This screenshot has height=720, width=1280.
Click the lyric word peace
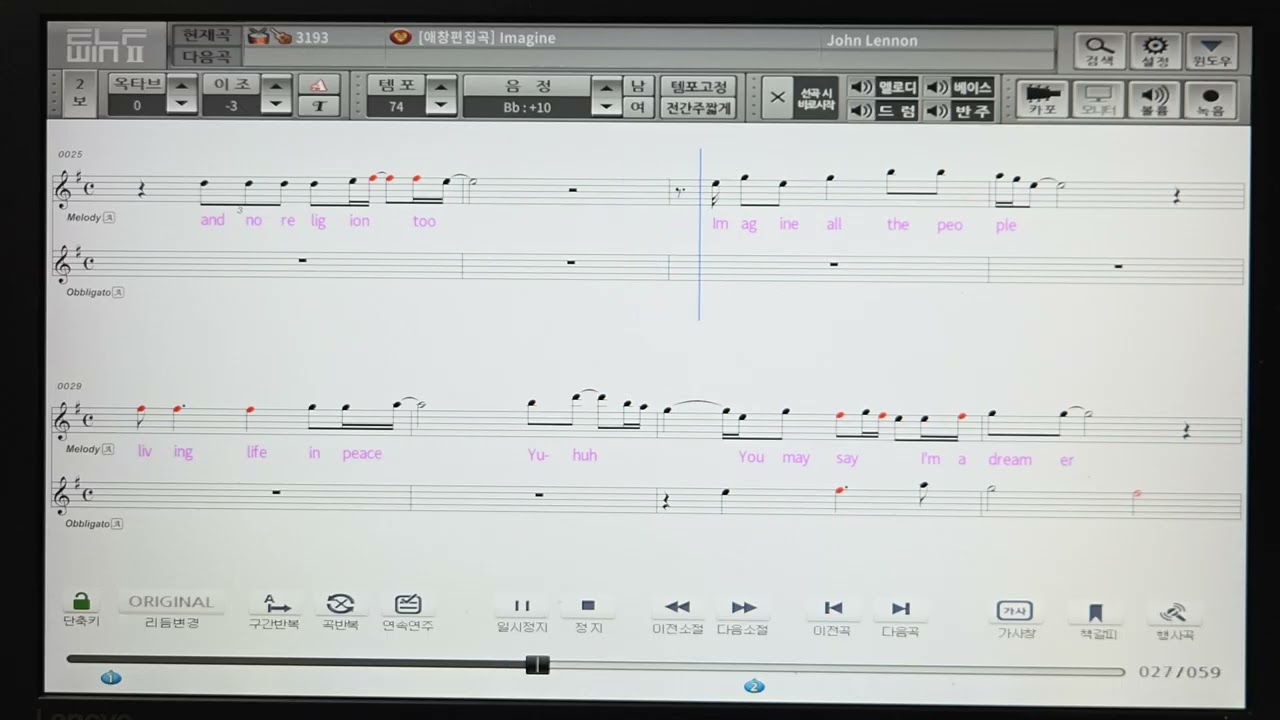(x=362, y=454)
